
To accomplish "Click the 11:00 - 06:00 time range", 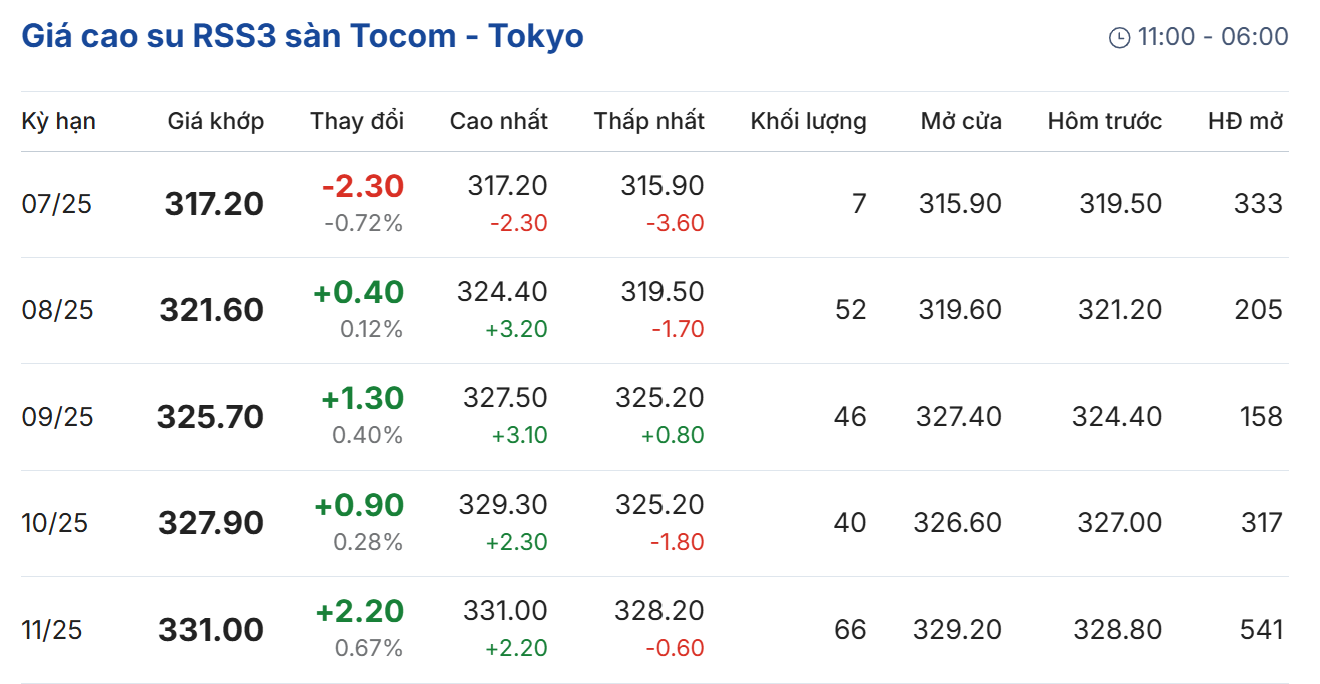I will point(1213,37).
